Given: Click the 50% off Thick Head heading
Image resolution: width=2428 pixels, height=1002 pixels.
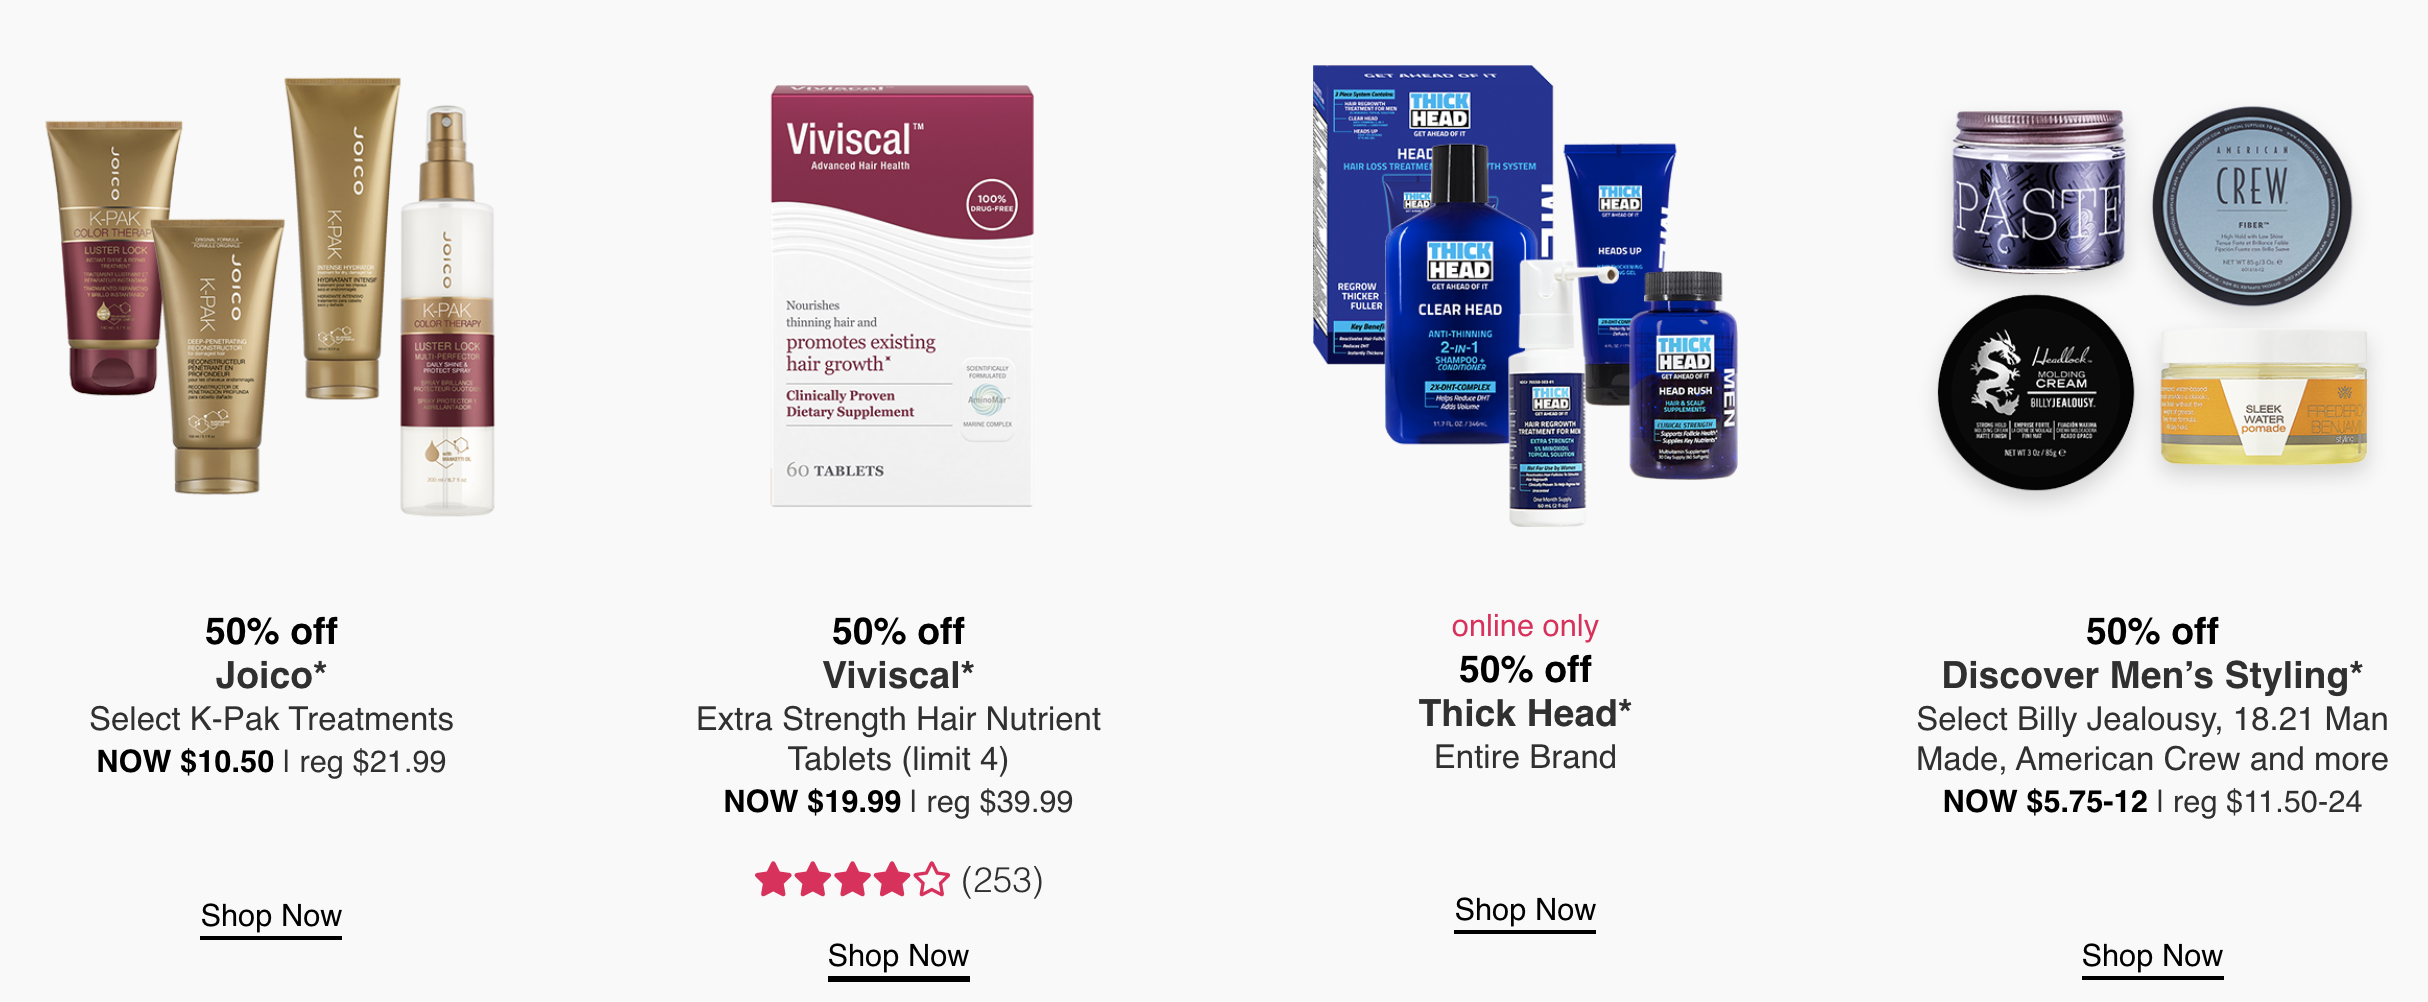Looking at the screenshot, I should [1525, 691].
